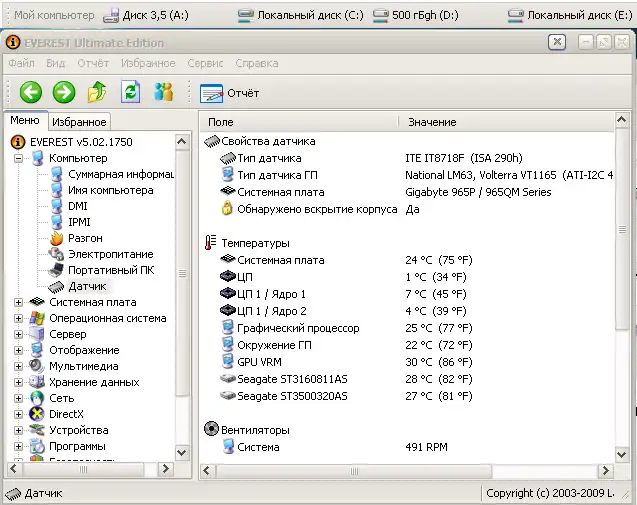
Task: Click the up-folder arrow toolbar icon
Action: 97,93
